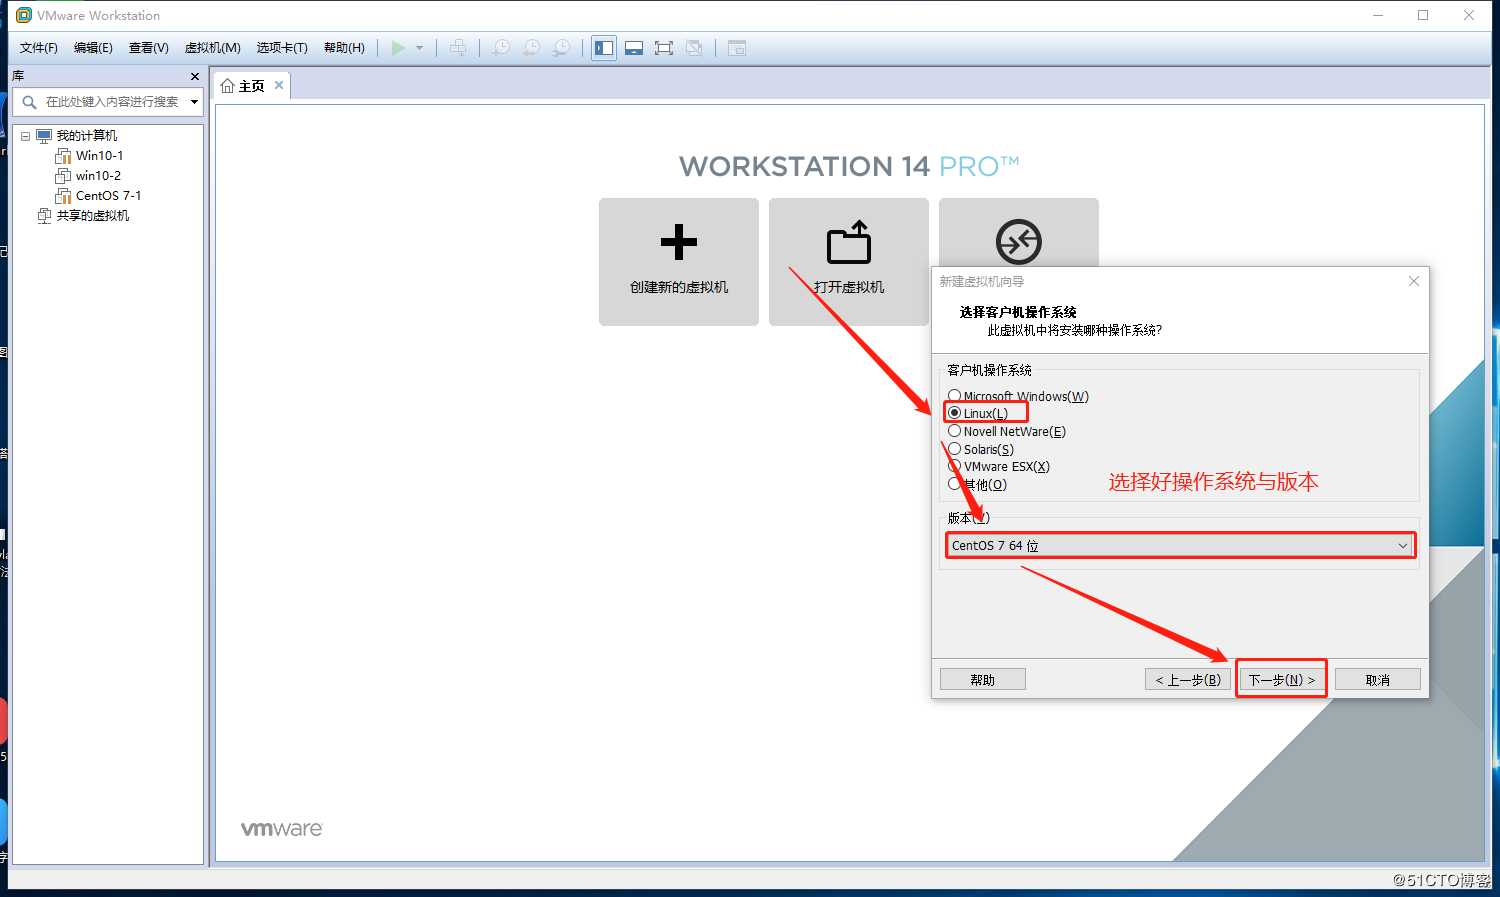The width and height of the screenshot is (1500, 897).
Task: Open the power options dropdown arrow
Action: [419, 48]
